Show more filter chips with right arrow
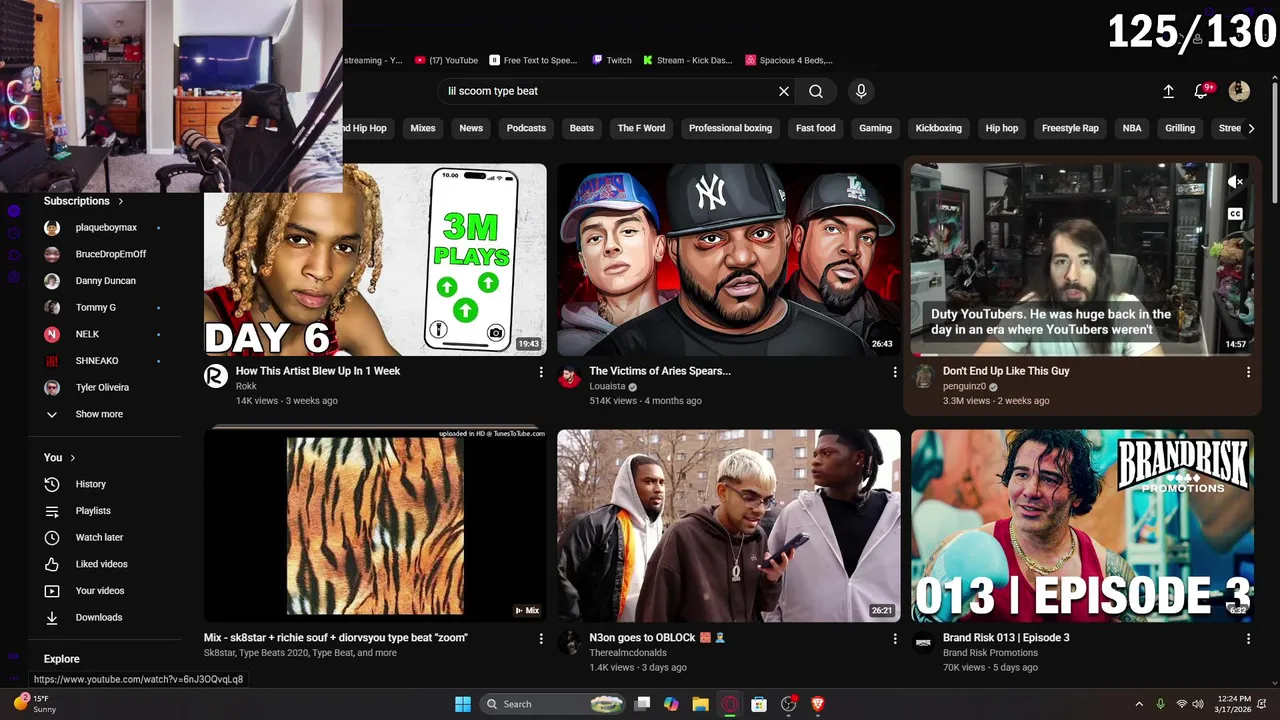 click(x=1251, y=128)
